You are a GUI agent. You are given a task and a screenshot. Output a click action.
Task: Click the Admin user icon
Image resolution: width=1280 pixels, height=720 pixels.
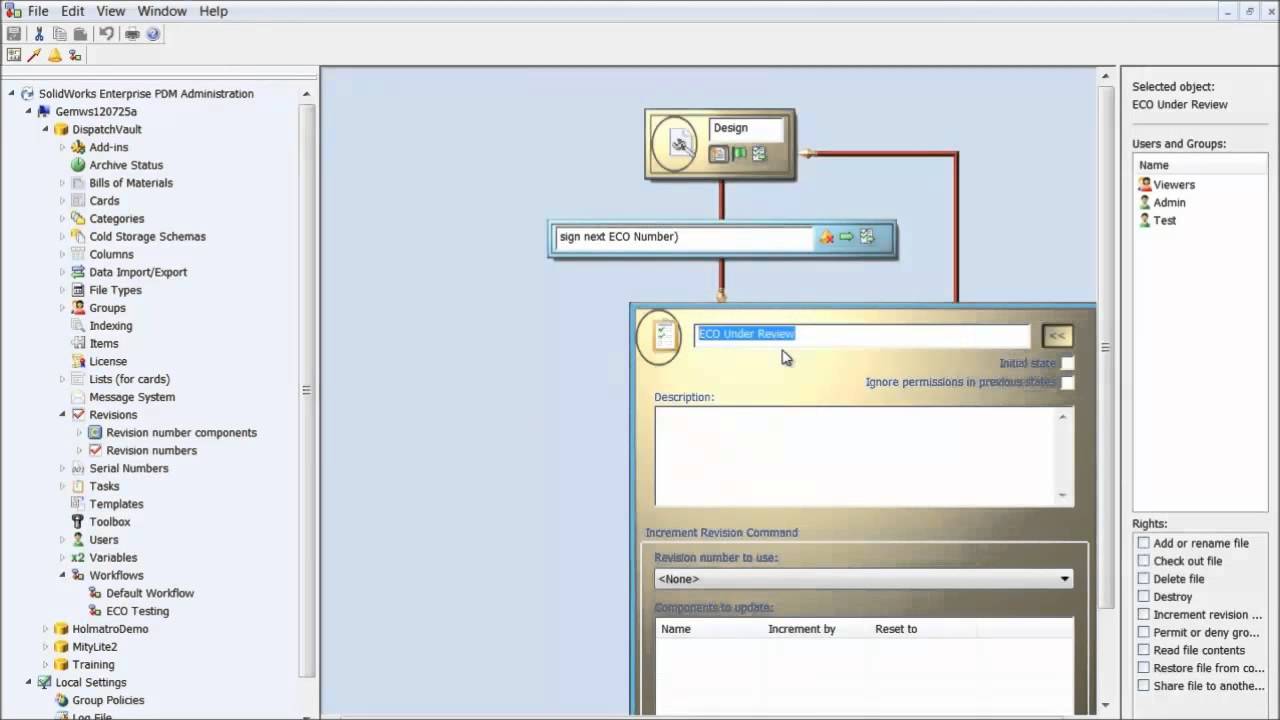point(1145,202)
